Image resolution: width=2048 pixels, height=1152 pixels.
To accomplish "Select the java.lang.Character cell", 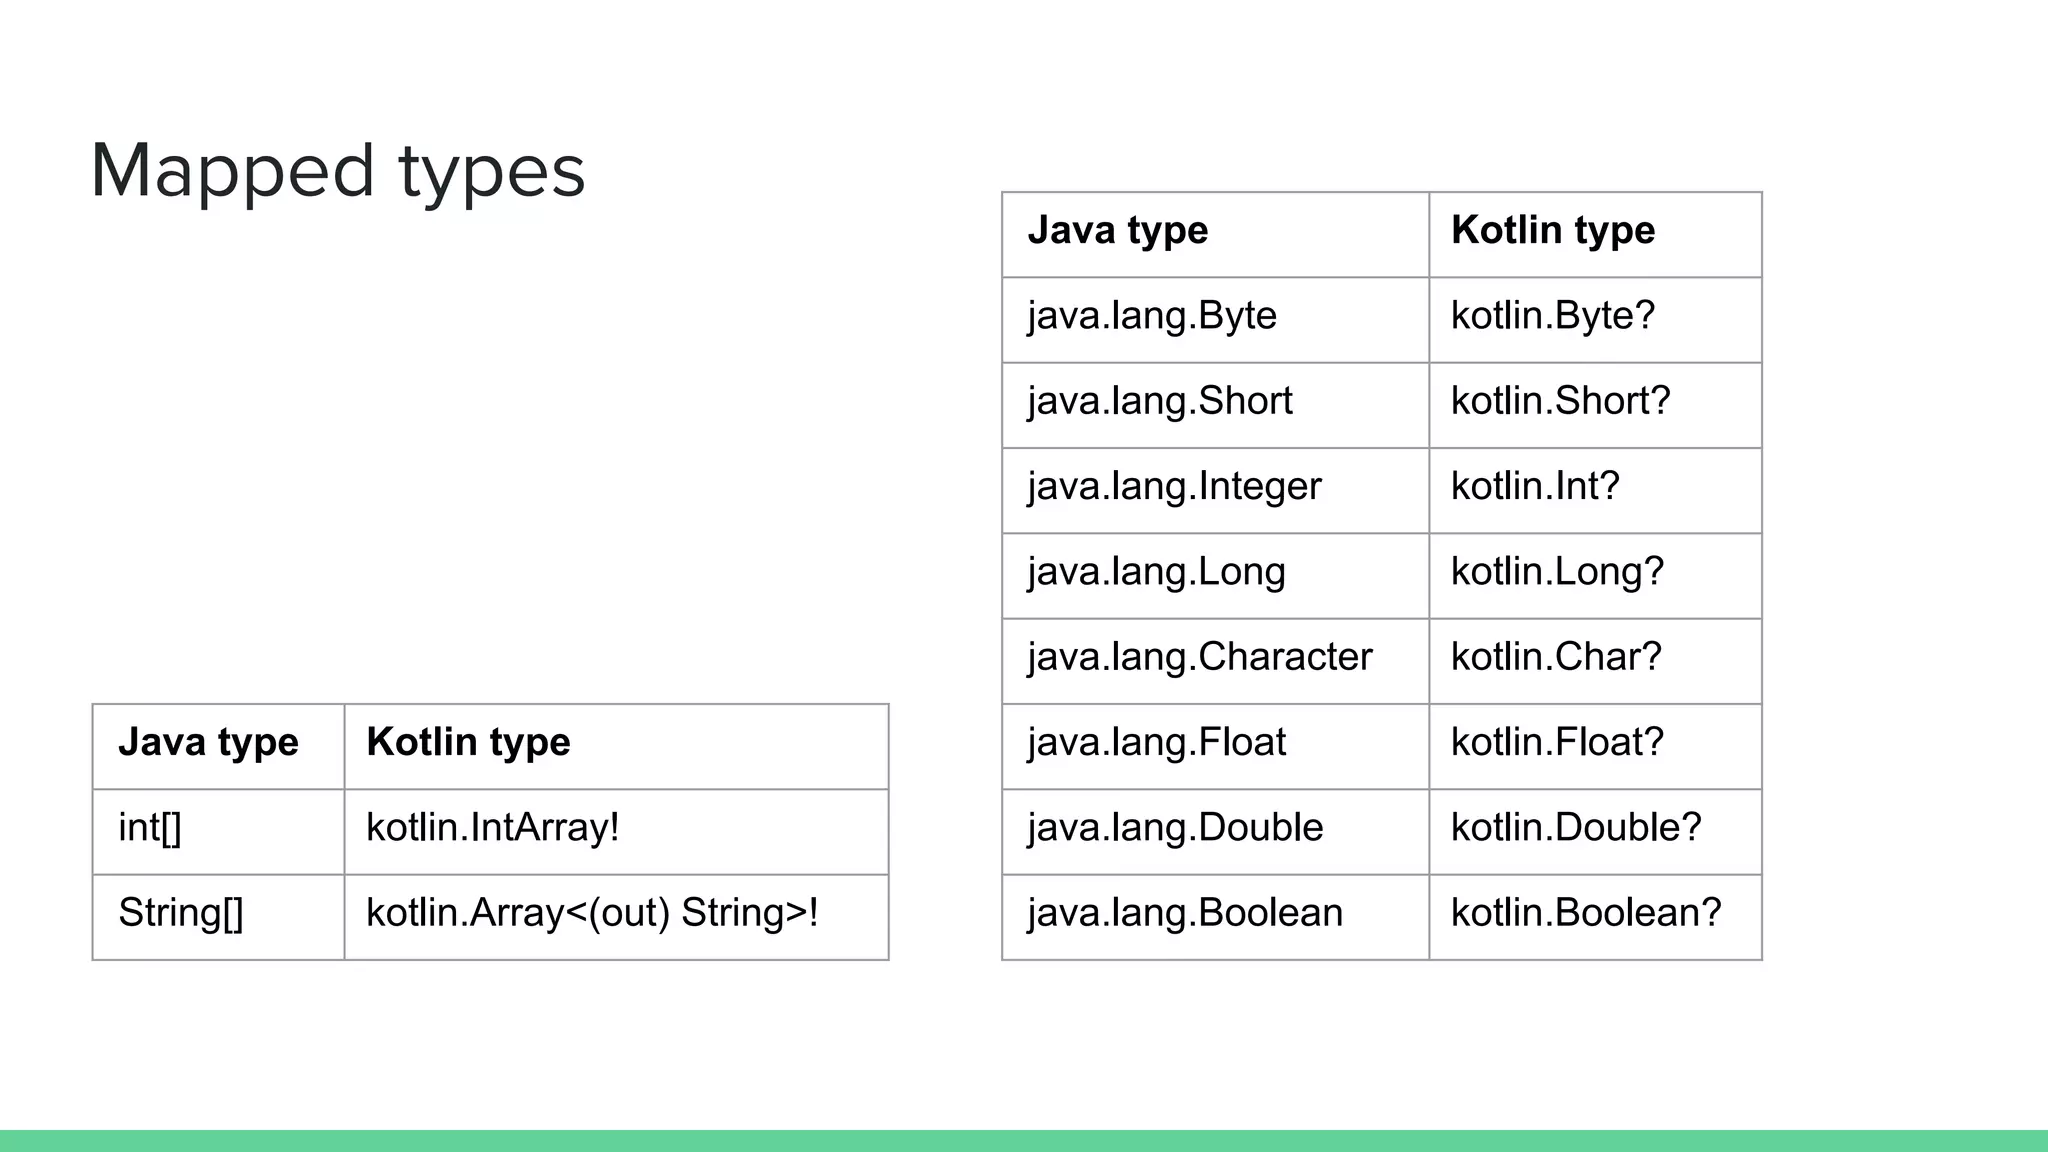I will [x=1200, y=657].
